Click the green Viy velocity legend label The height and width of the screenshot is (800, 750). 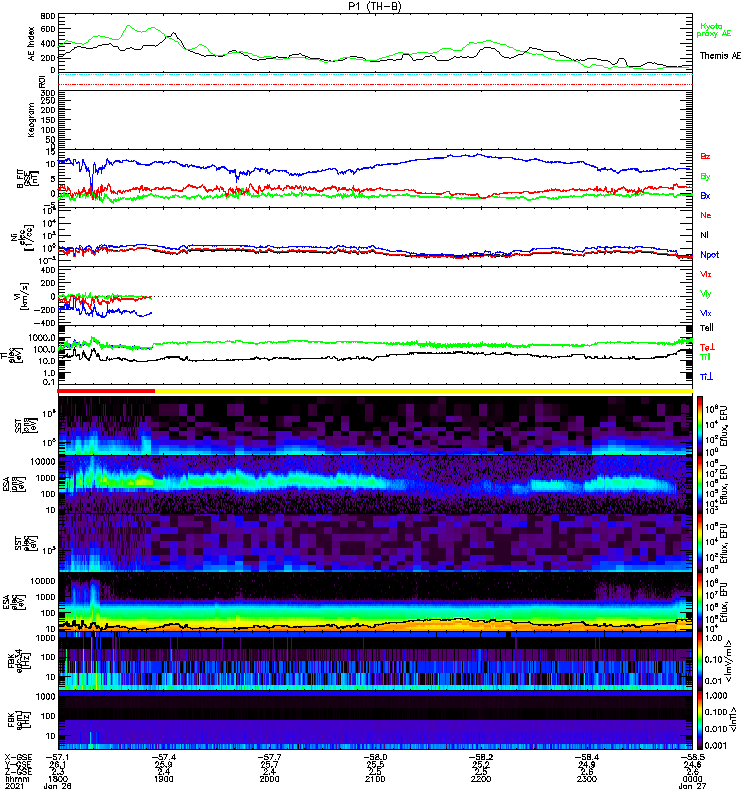coord(706,294)
